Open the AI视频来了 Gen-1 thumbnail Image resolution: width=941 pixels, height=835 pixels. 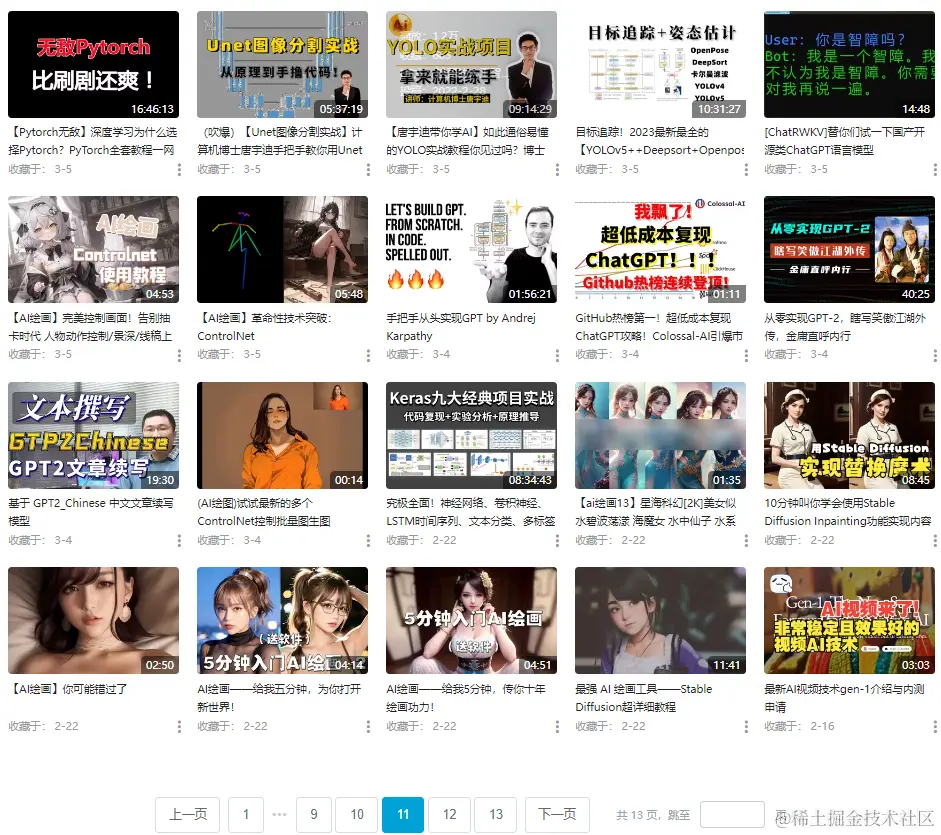[849, 620]
